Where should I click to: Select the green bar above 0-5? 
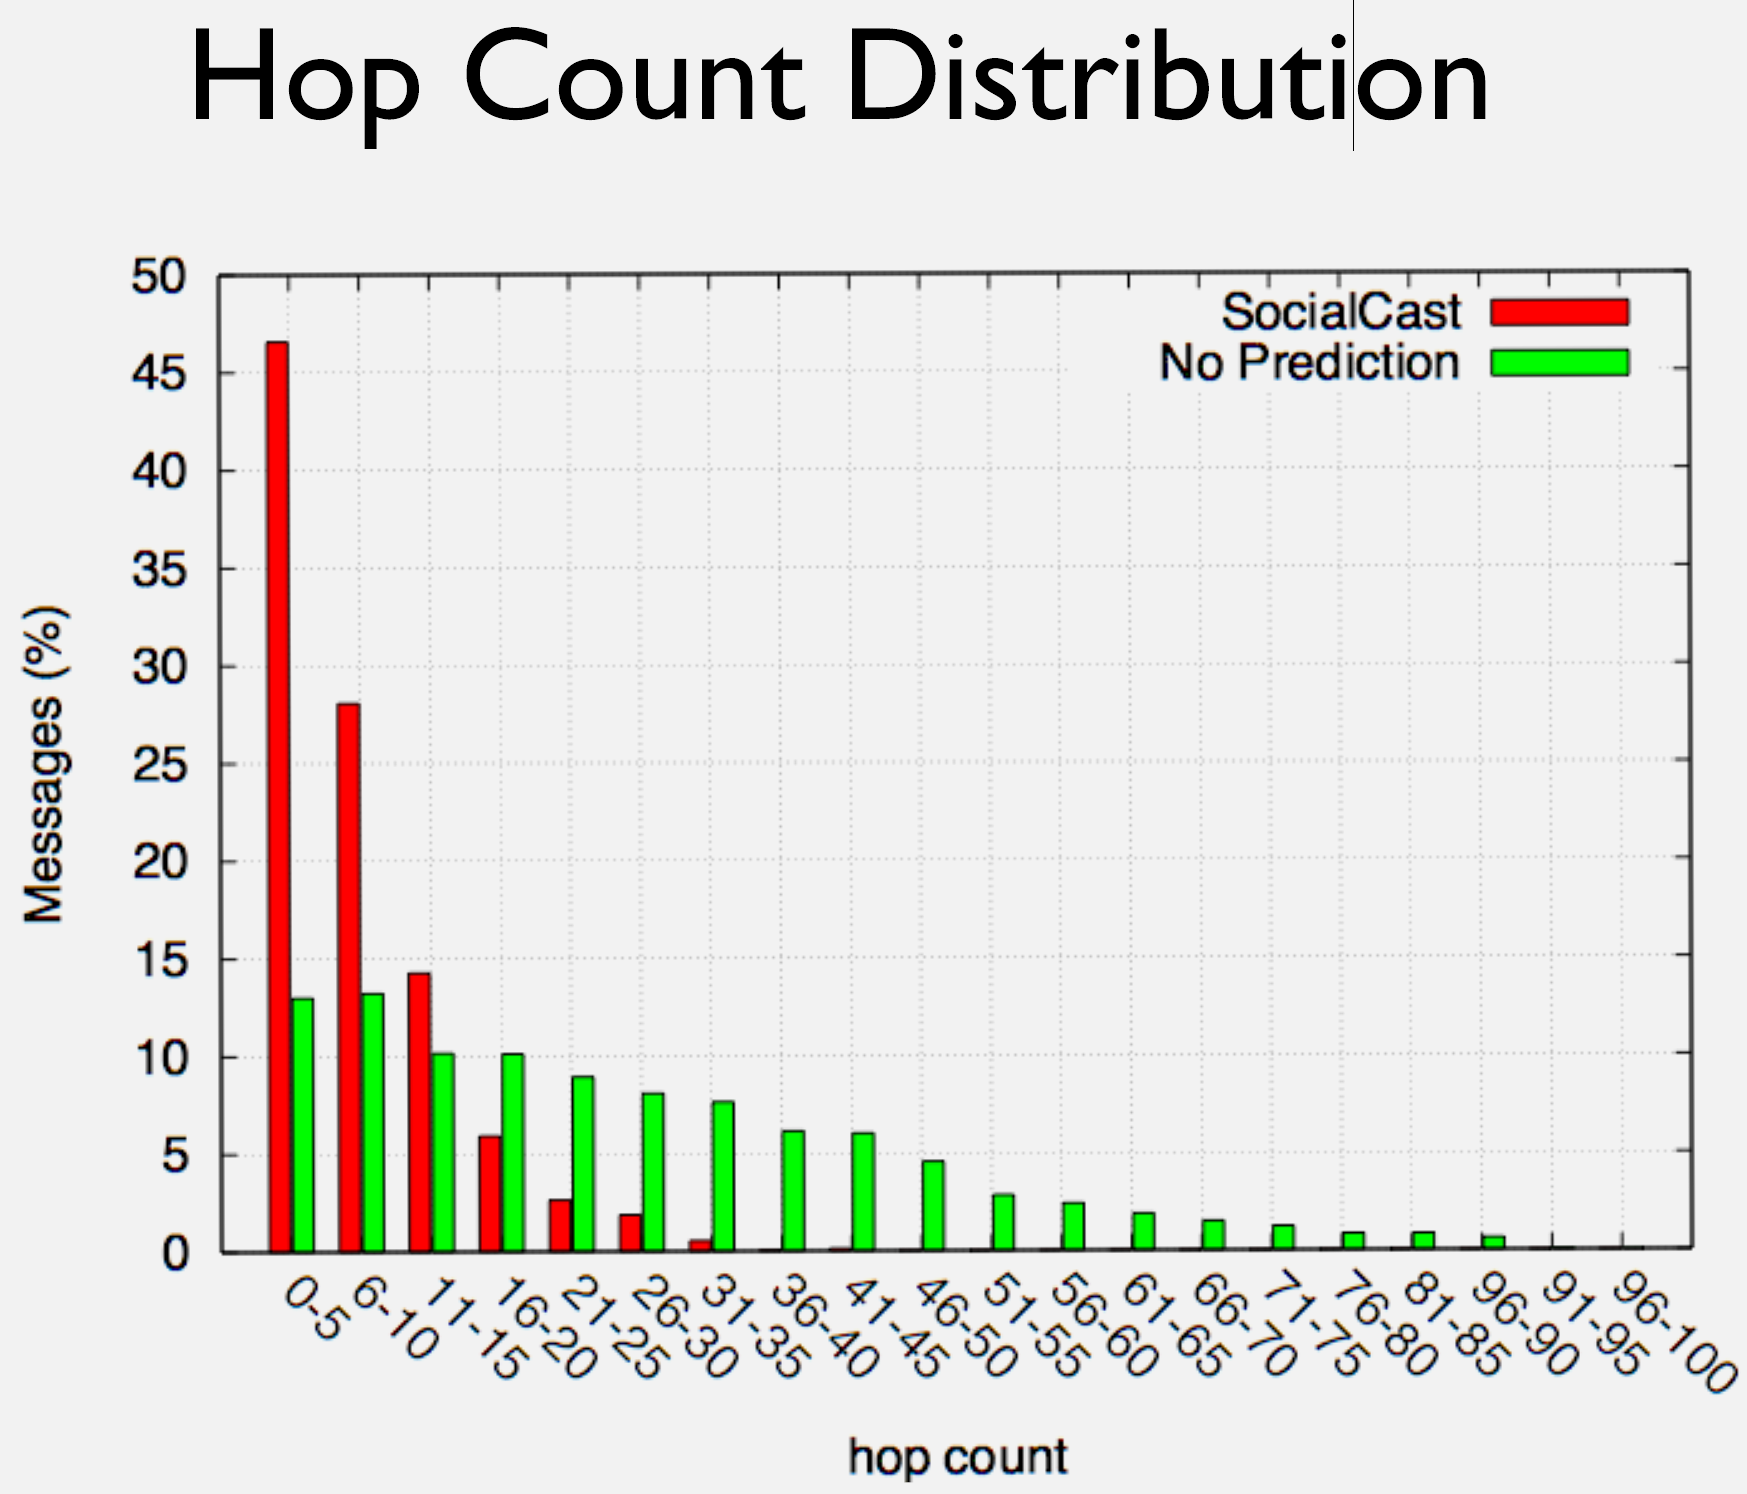pos(301,1120)
